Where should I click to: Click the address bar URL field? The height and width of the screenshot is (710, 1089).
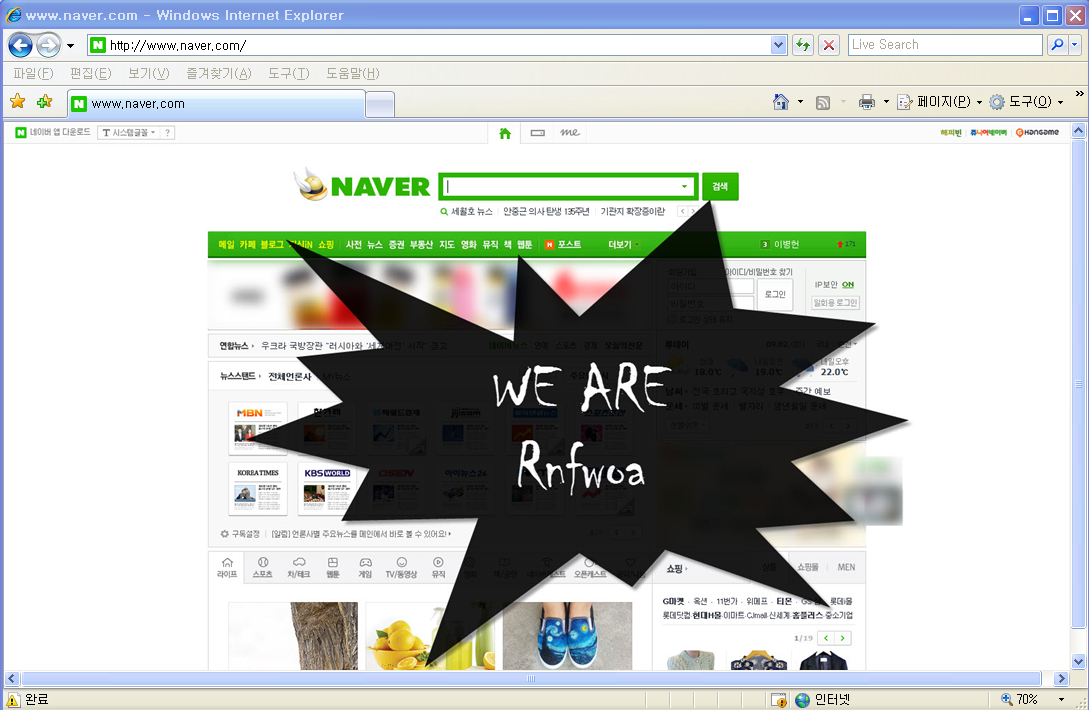pyautogui.click(x=429, y=46)
